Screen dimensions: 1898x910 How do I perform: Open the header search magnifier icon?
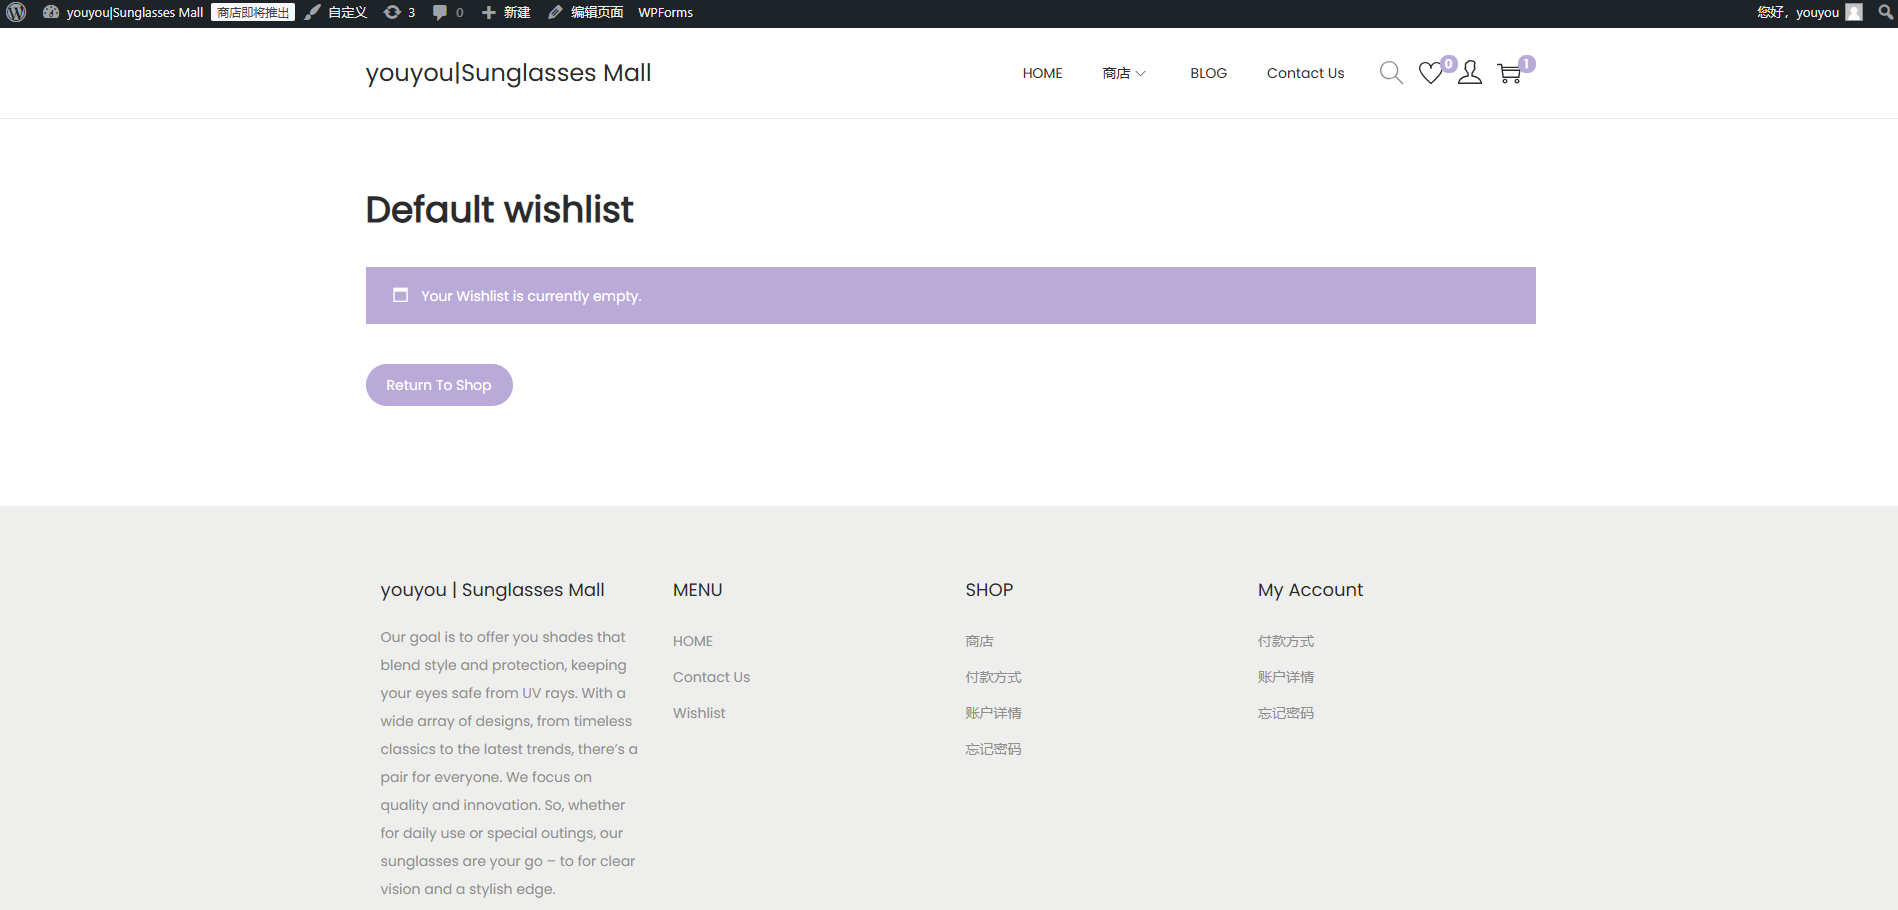pos(1390,73)
